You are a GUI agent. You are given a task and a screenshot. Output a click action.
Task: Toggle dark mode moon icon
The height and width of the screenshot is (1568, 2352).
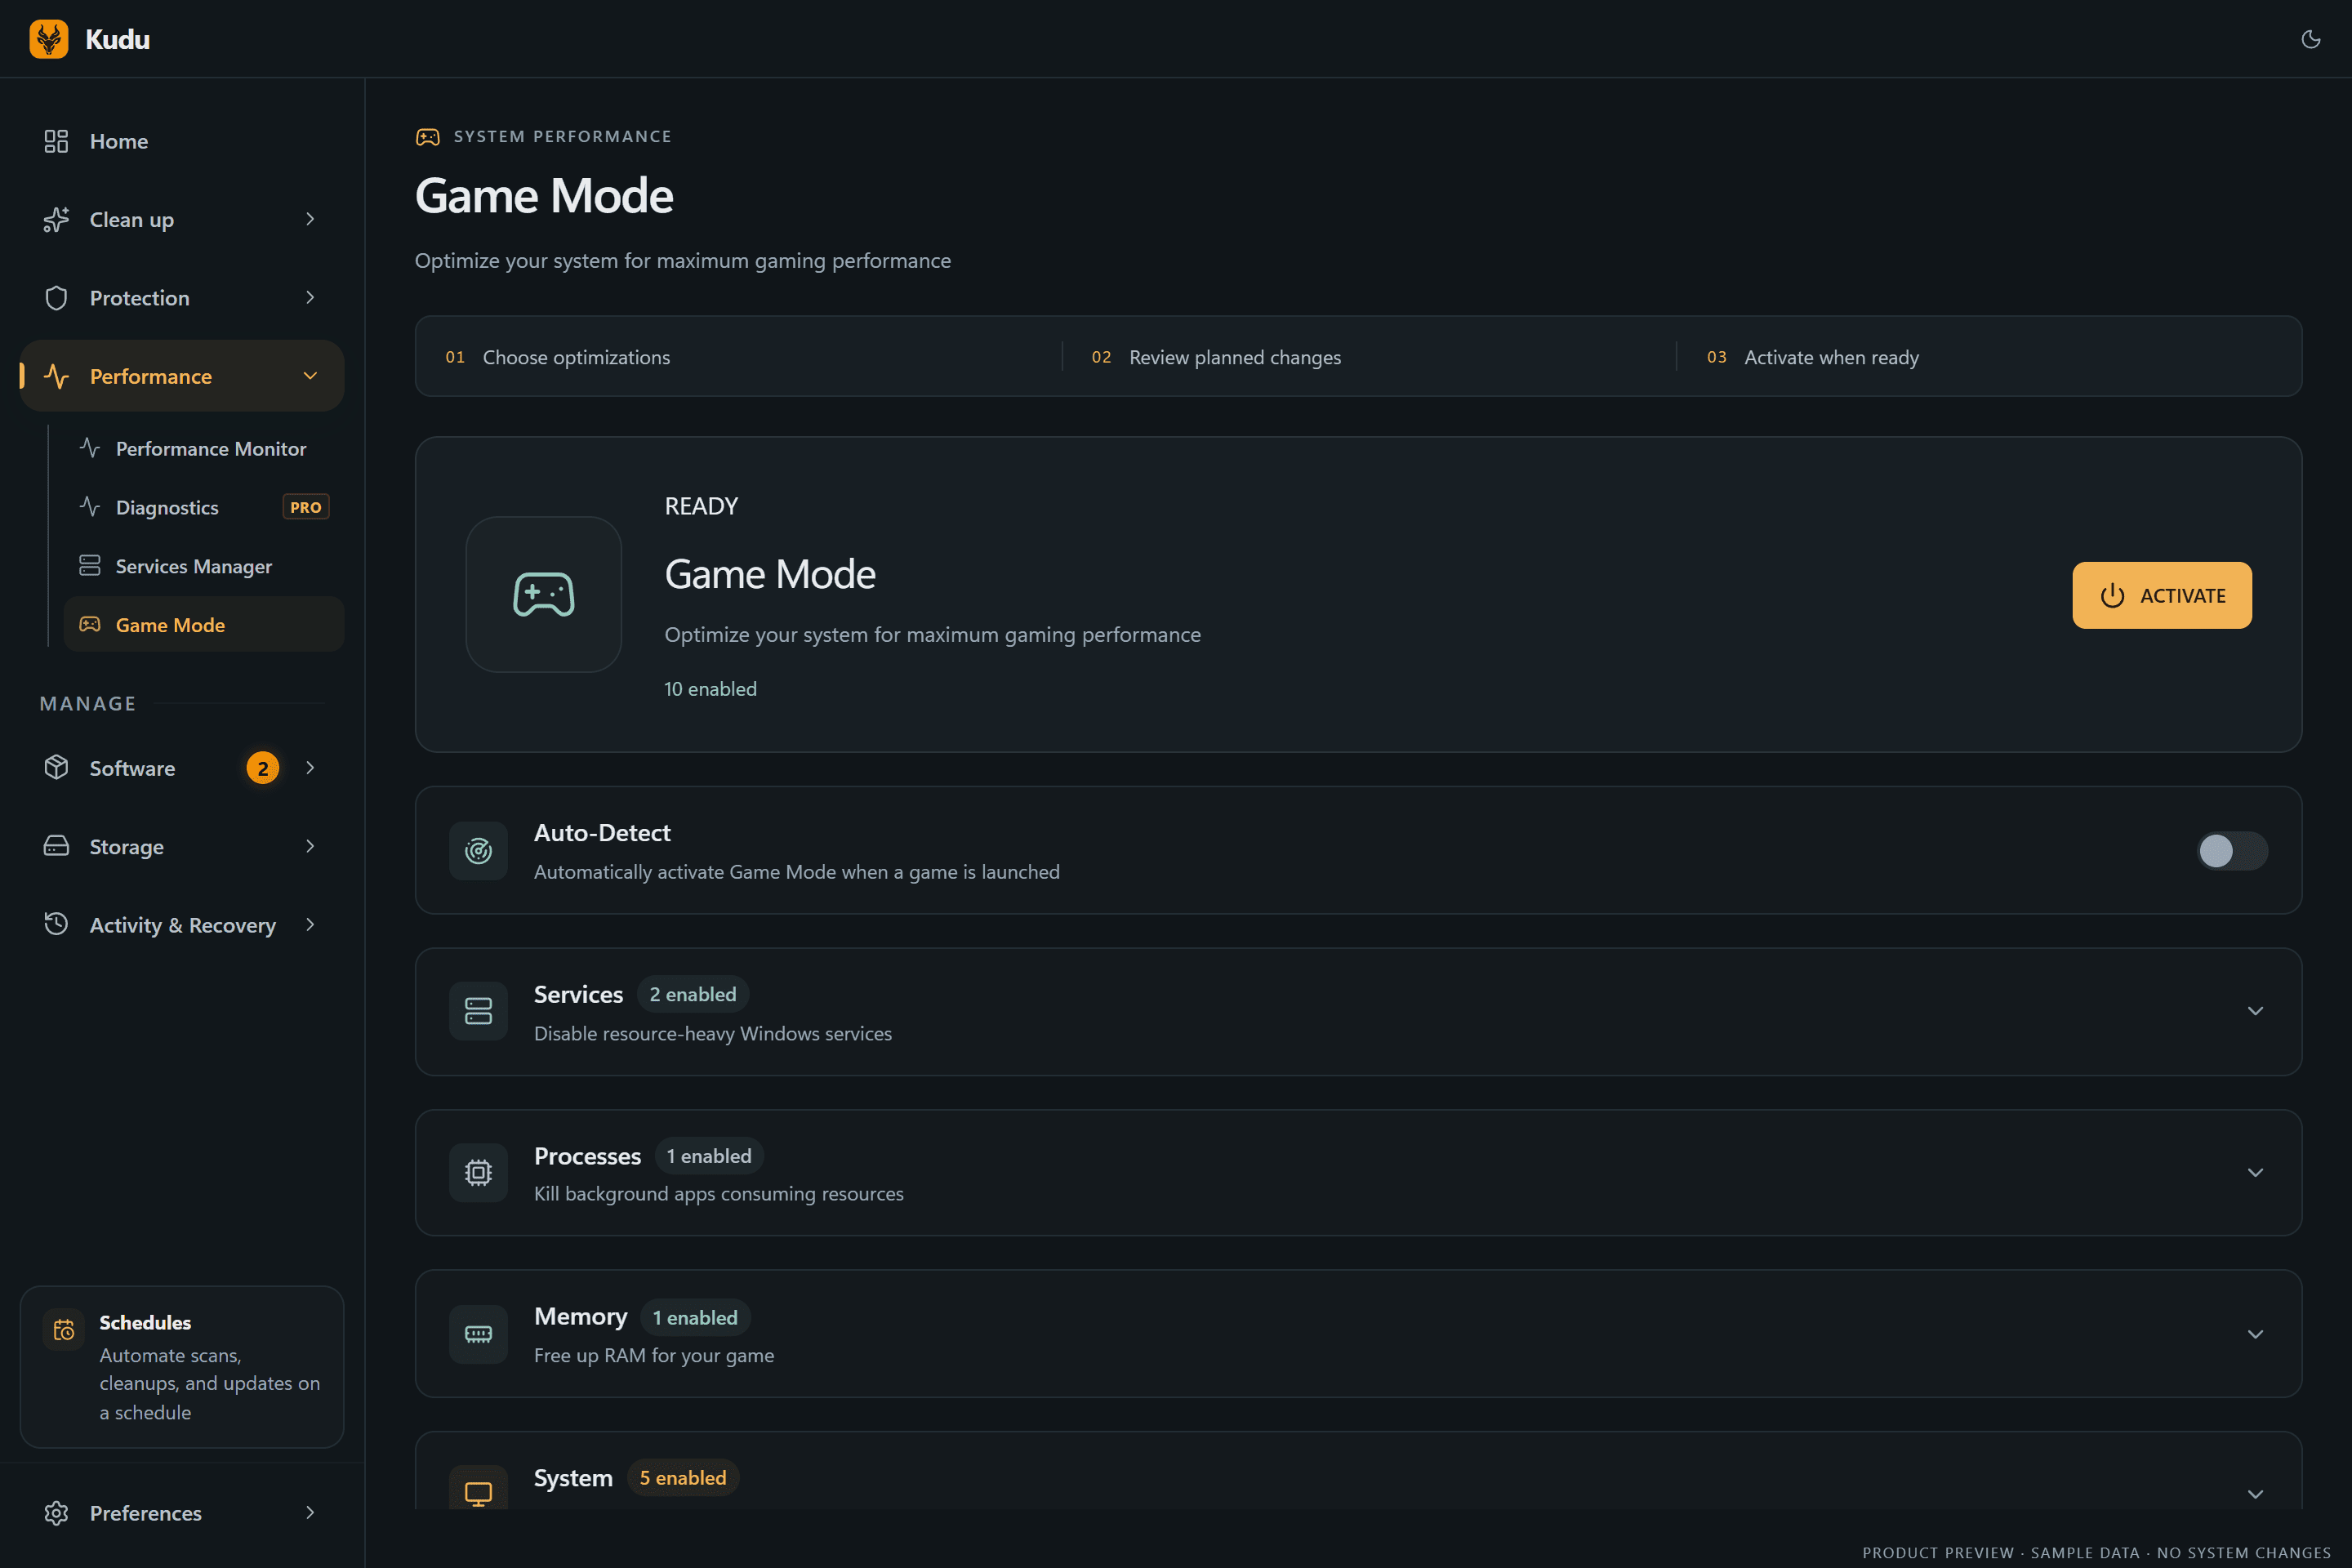coord(2310,39)
